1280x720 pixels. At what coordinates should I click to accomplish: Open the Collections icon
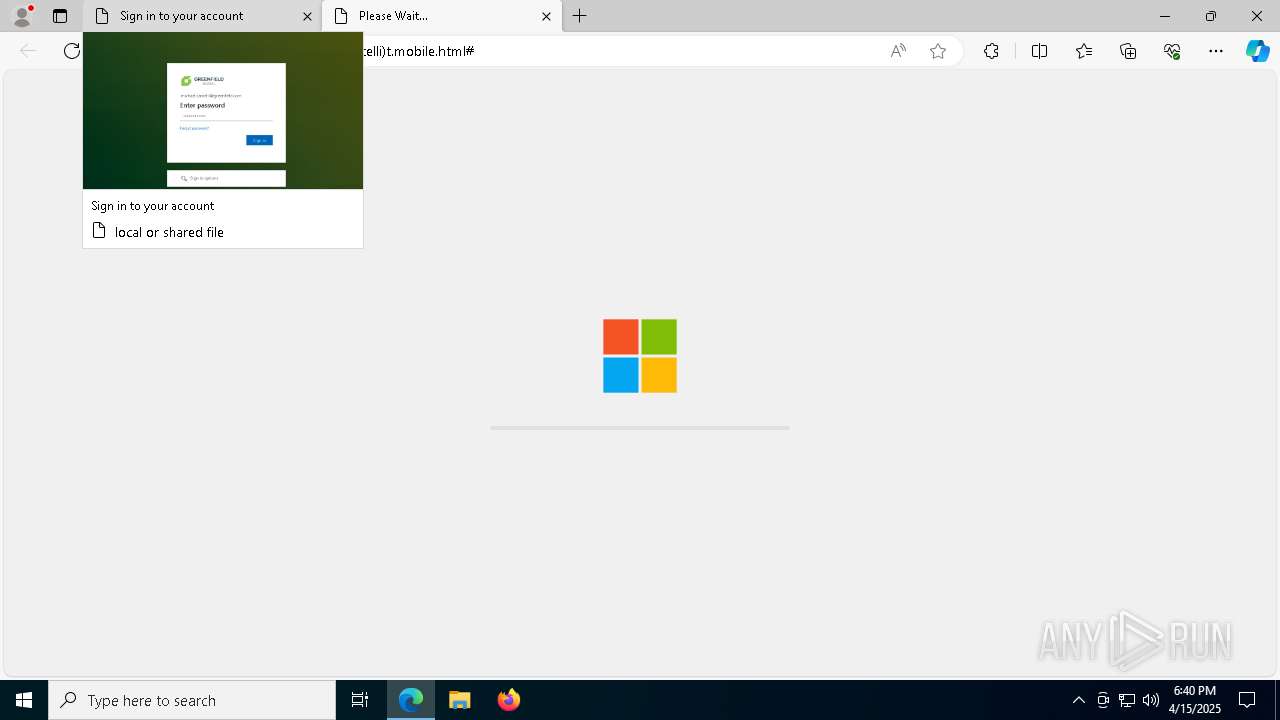pos(1128,51)
